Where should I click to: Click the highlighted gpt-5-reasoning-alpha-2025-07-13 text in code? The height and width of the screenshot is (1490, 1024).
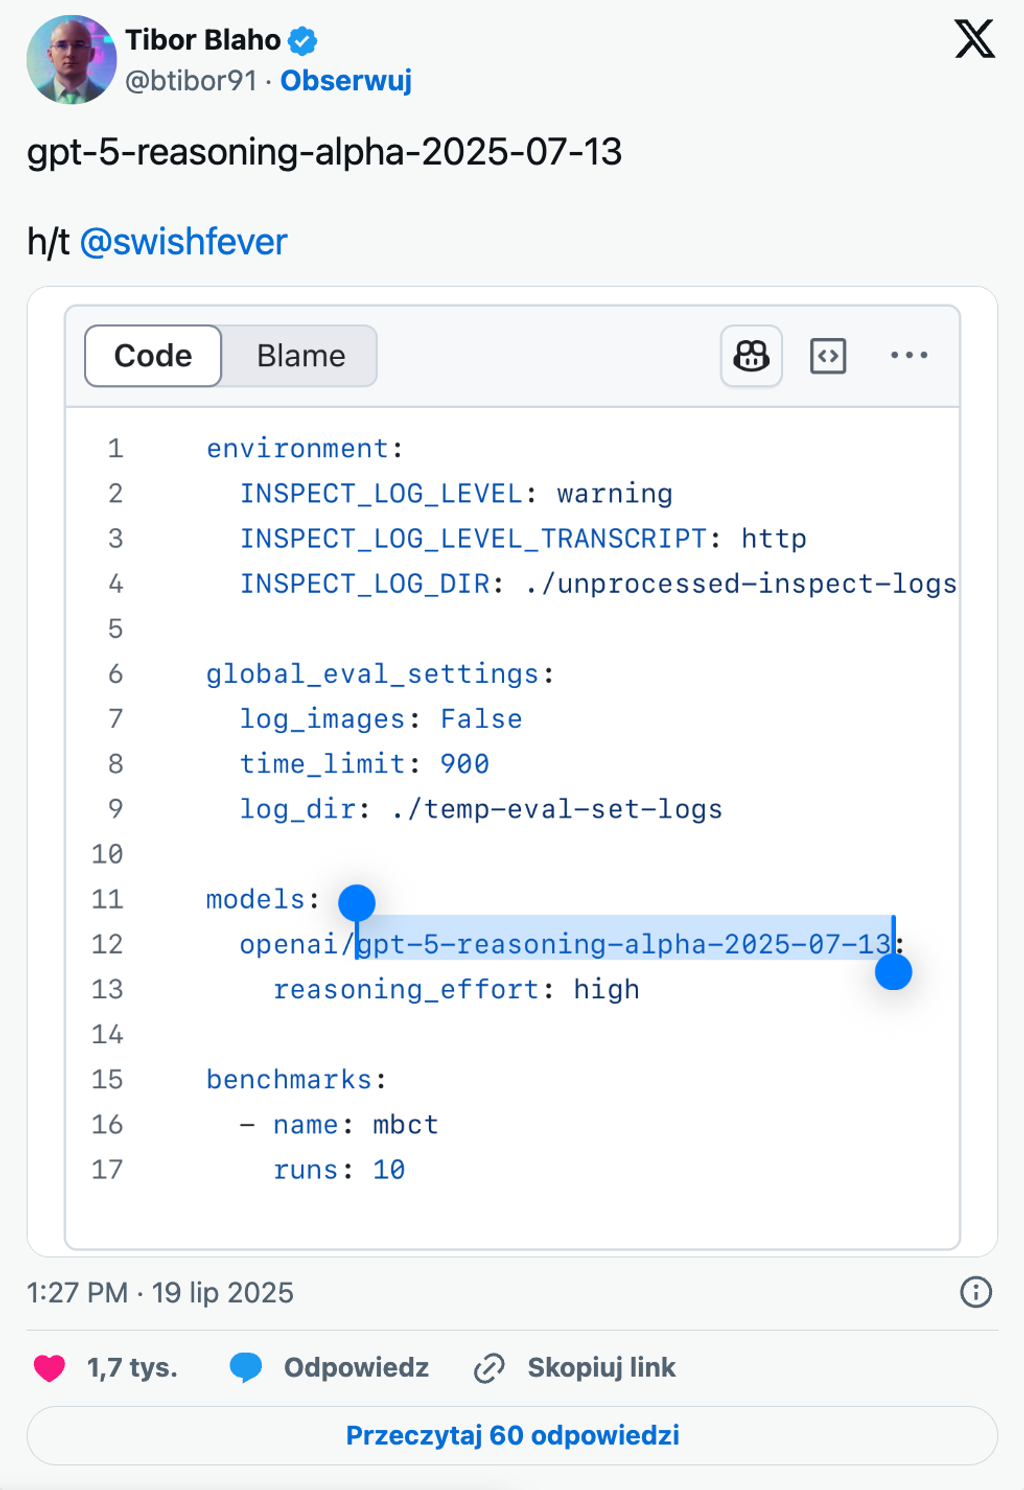[624, 944]
